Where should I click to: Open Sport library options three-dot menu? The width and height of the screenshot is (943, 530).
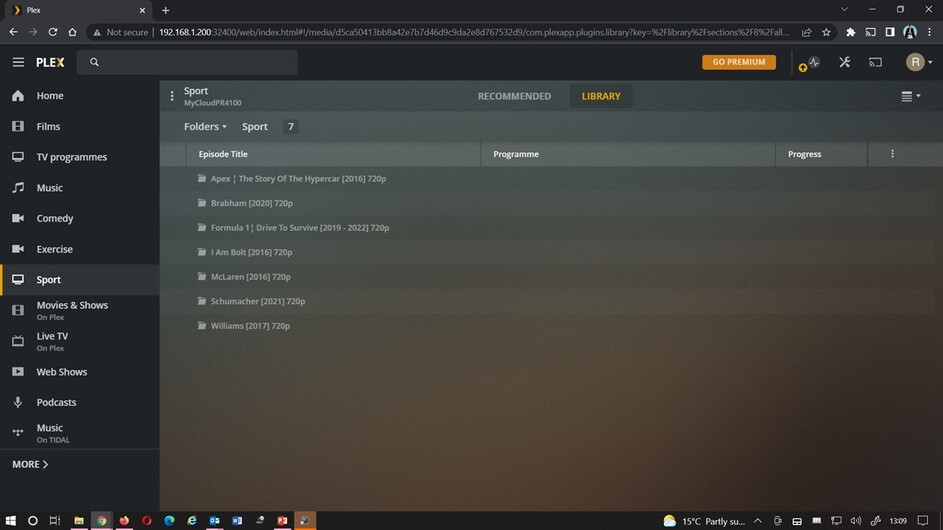coord(172,96)
